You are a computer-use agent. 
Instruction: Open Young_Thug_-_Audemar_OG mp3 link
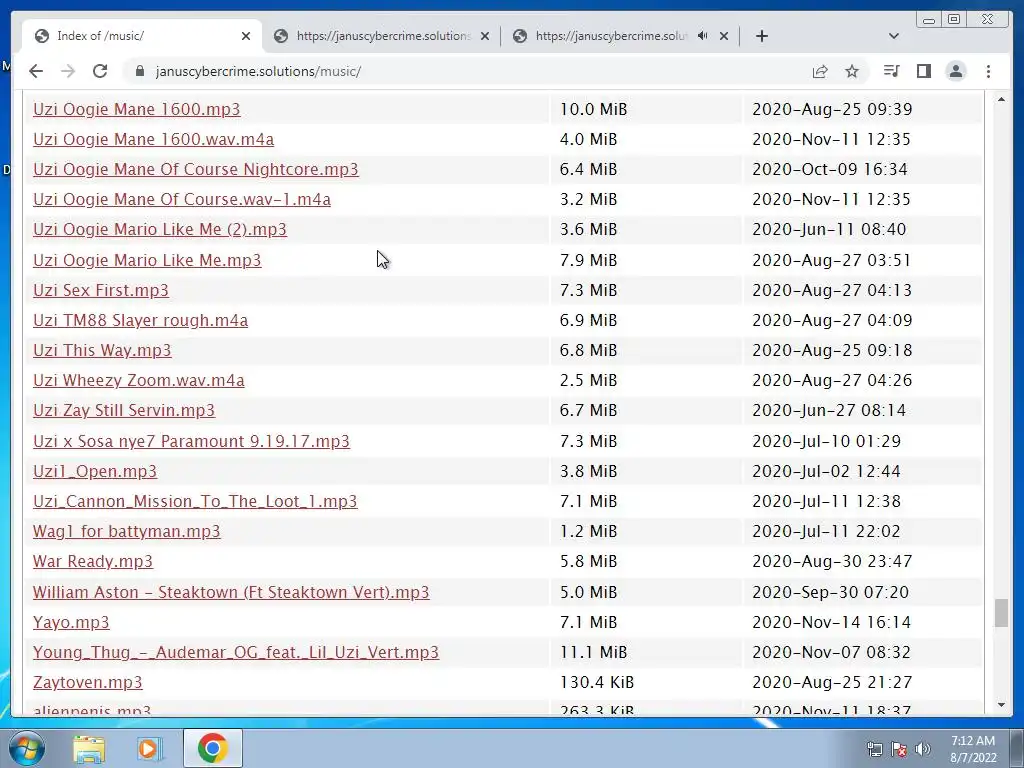pos(236,652)
